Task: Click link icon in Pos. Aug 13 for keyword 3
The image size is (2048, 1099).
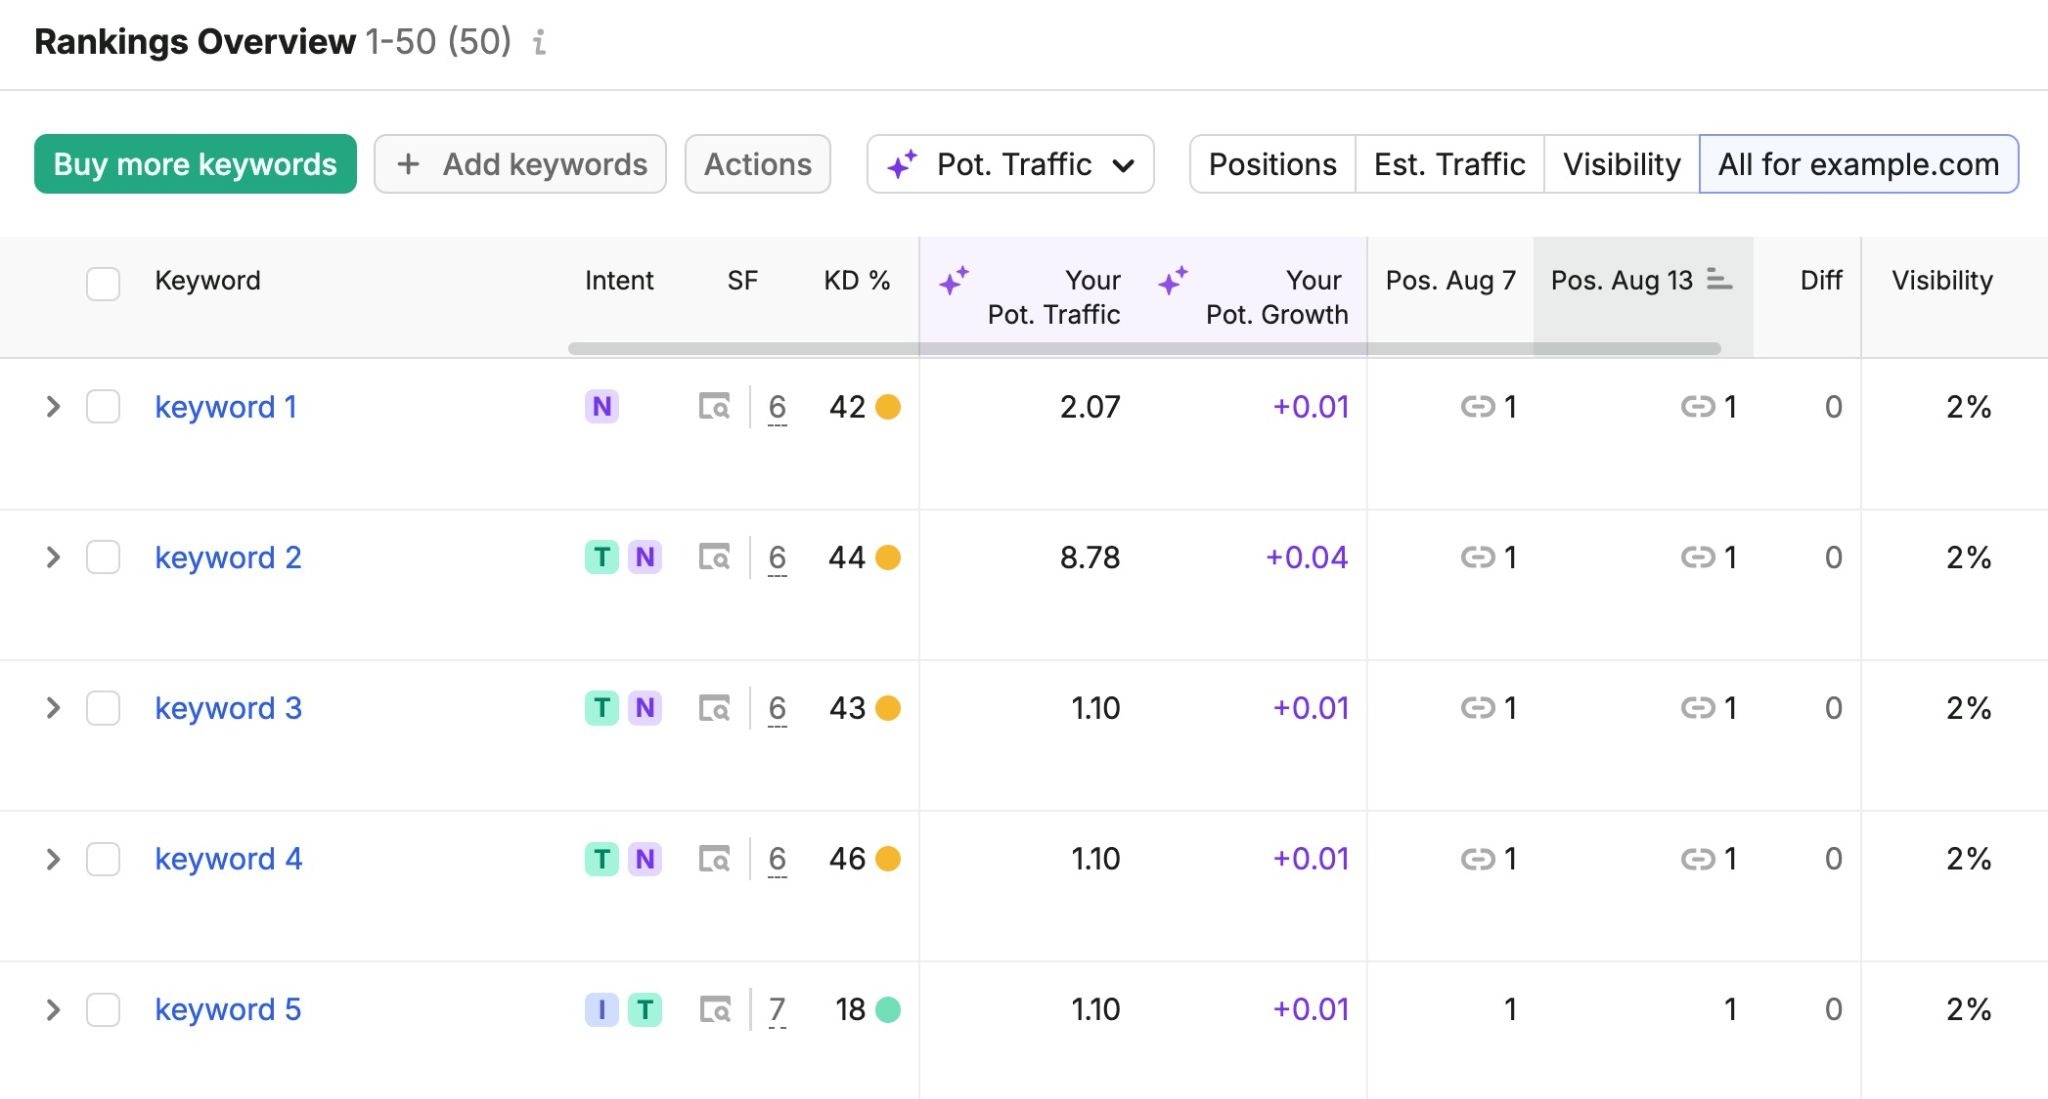Action: click(x=1698, y=708)
